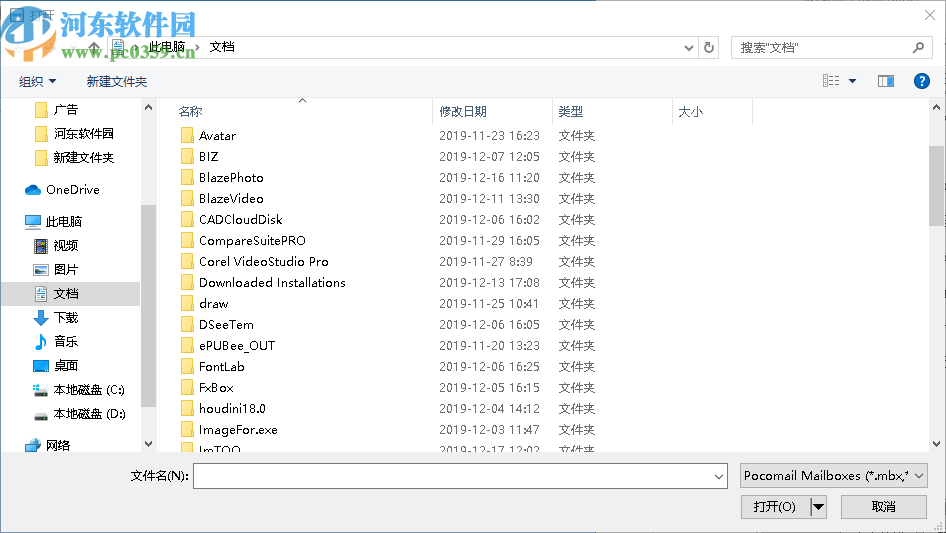Select Corel VideoStudio Pro folder icon
946x533 pixels.
coord(188,262)
